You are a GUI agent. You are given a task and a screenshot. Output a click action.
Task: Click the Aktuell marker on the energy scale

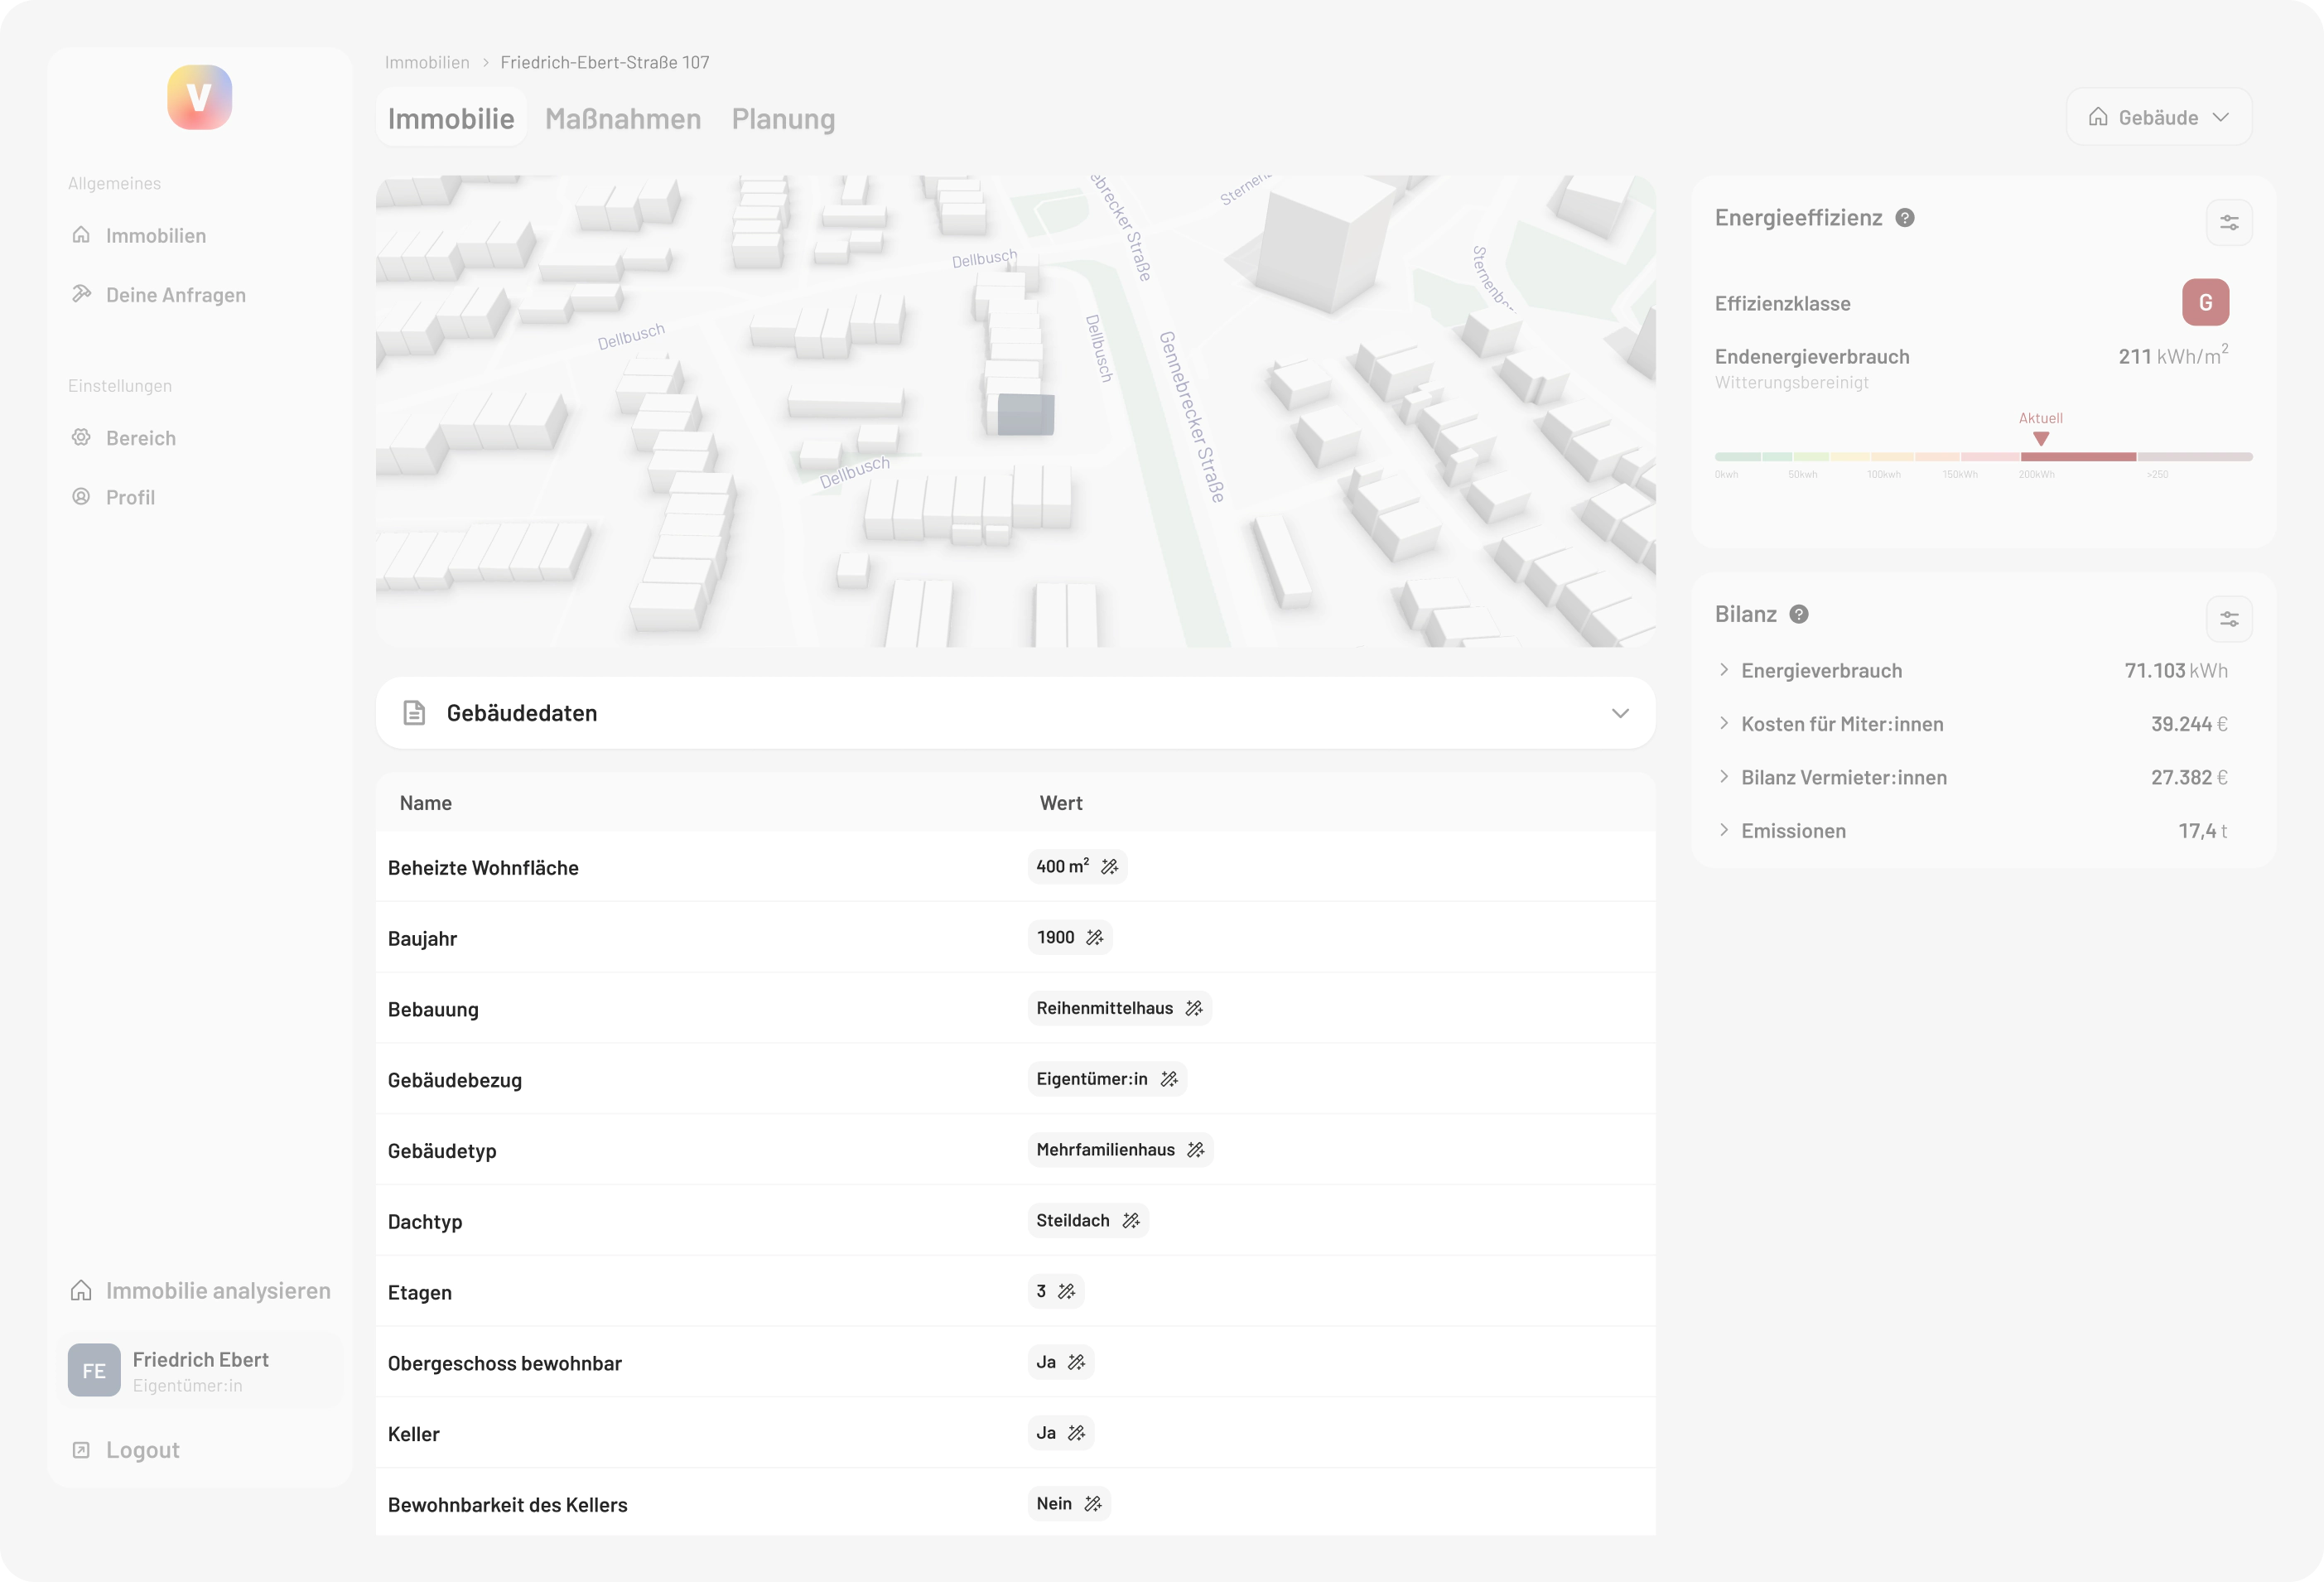pyautogui.click(x=2040, y=437)
